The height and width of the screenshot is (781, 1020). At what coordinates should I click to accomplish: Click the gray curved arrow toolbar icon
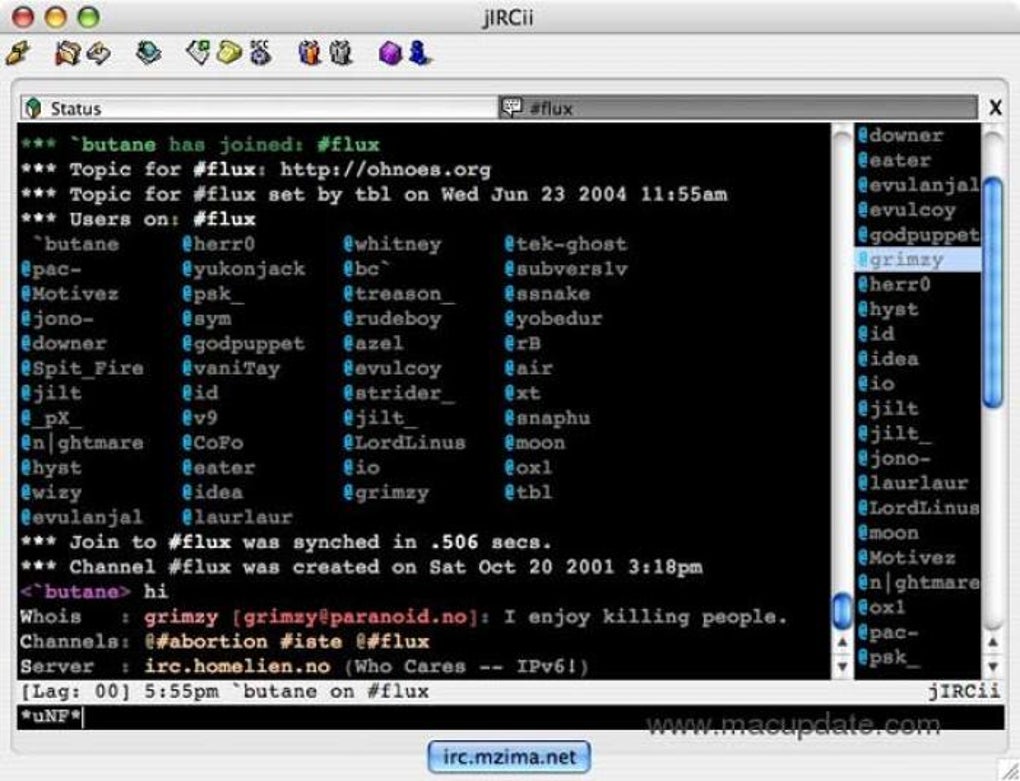tap(98, 53)
